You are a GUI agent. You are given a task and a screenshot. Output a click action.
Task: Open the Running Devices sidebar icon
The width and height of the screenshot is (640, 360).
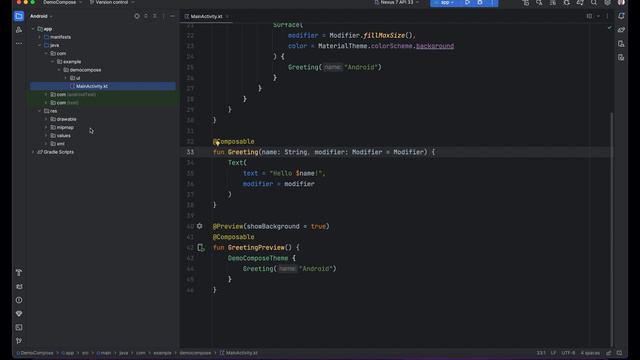click(621, 58)
